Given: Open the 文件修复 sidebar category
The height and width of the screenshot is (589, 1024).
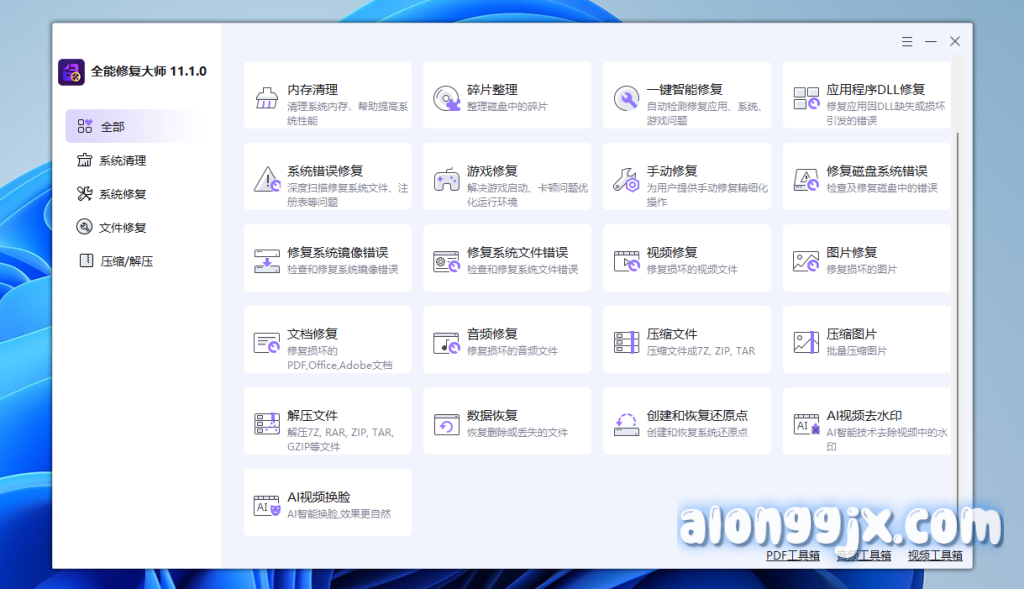Looking at the screenshot, I should pyautogui.click(x=122, y=227).
